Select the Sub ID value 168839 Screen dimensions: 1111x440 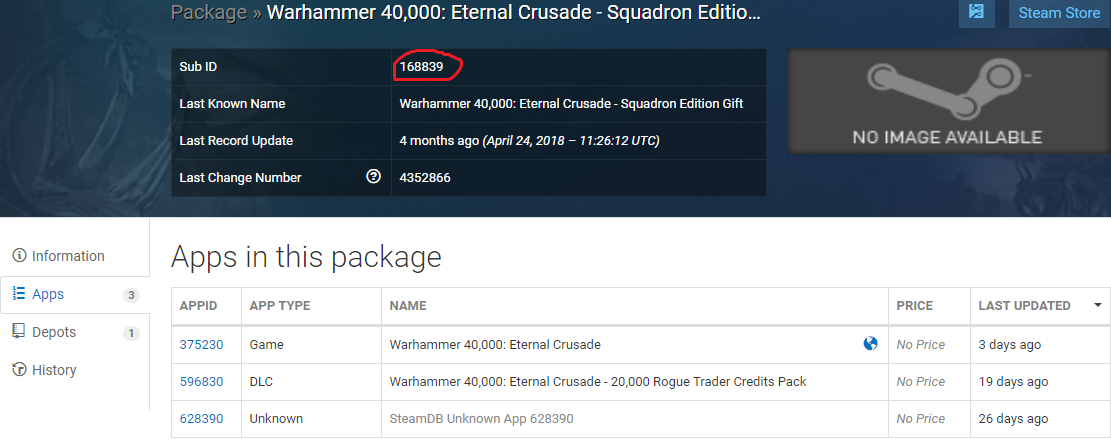(x=421, y=67)
